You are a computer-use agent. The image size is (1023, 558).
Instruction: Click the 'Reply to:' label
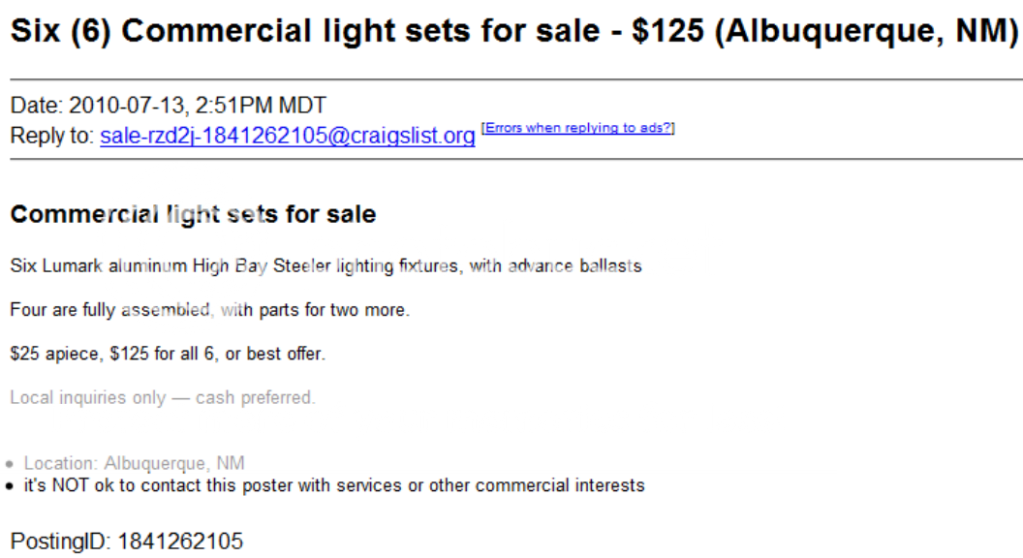[52, 136]
